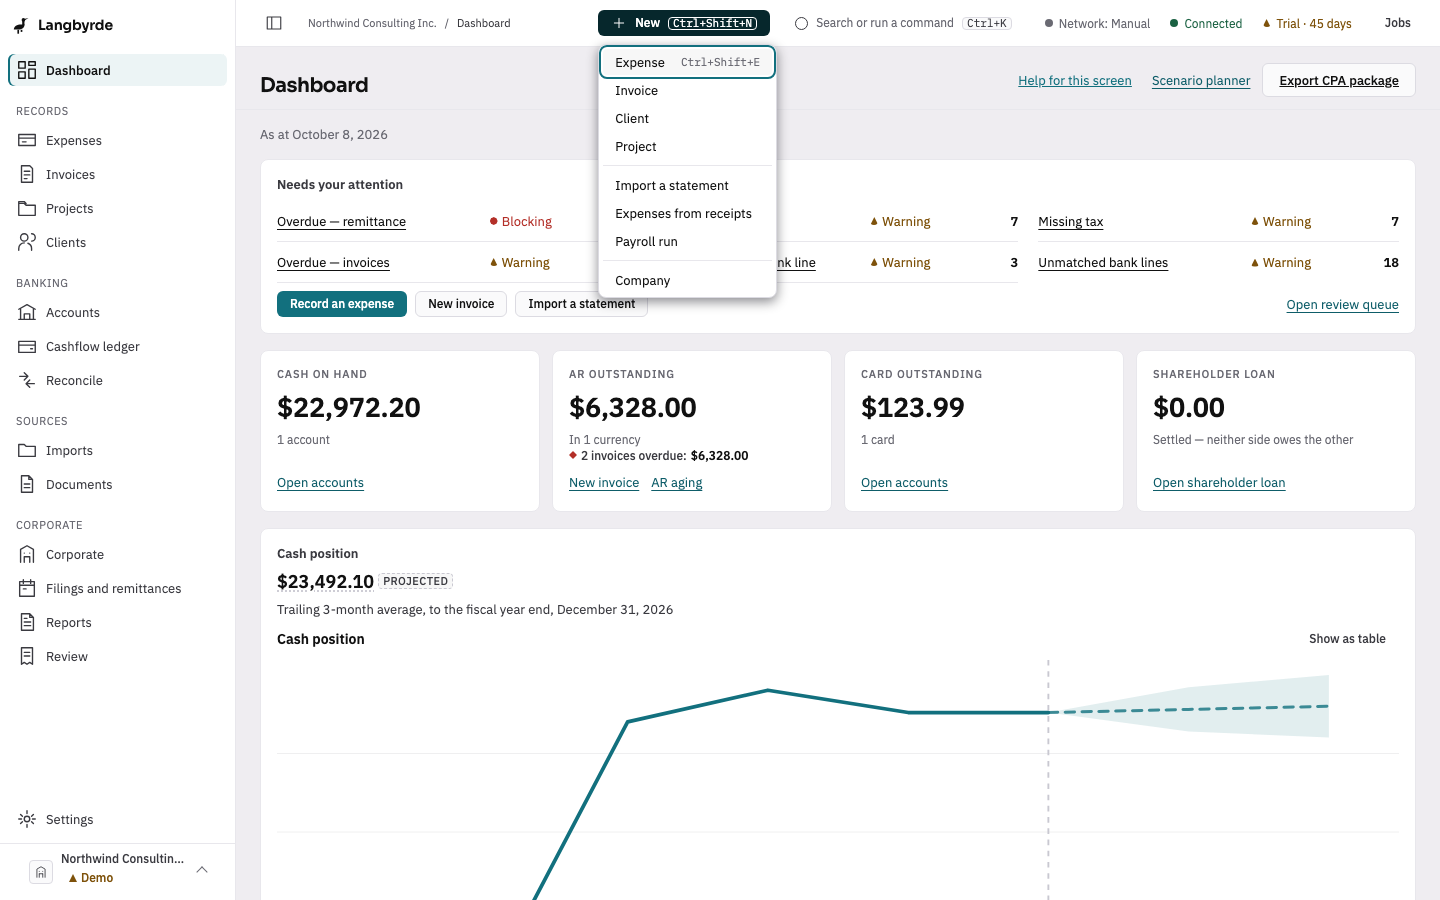
Task: Toggle the sidebar panel icon
Action: click(x=274, y=23)
